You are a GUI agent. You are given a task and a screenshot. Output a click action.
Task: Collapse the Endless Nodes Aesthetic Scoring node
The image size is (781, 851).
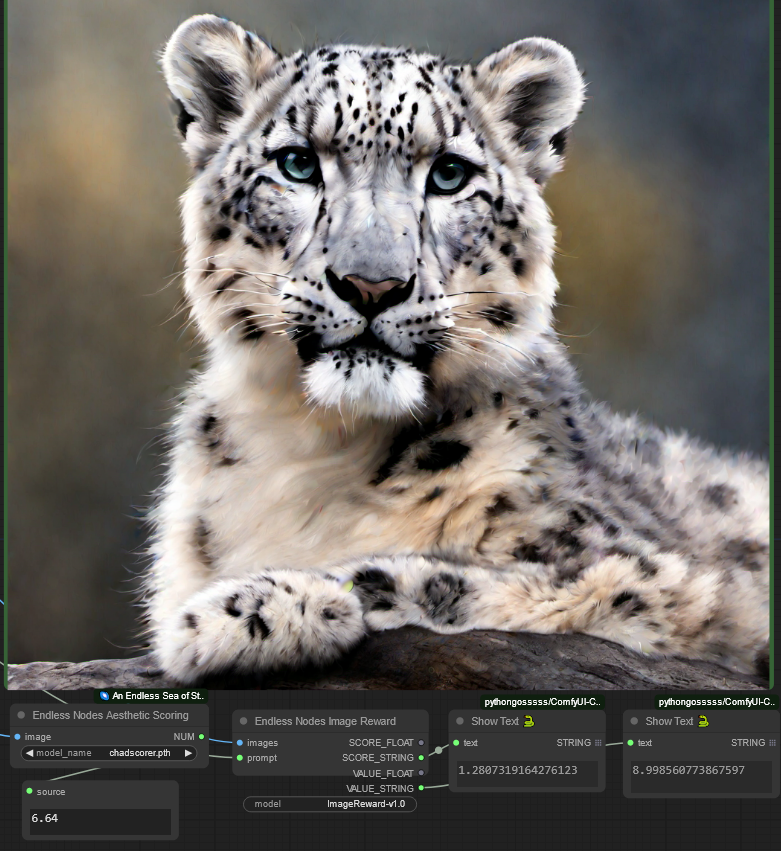[21, 716]
